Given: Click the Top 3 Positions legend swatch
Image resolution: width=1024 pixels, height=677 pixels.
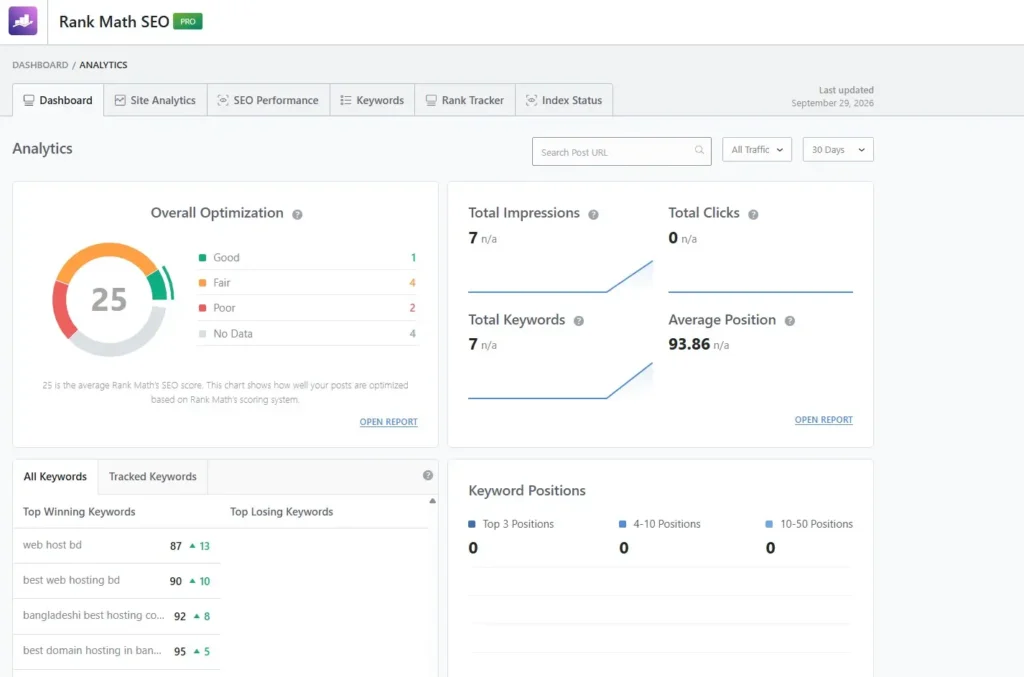Looking at the screenshot, I should [x=472, y=524].
